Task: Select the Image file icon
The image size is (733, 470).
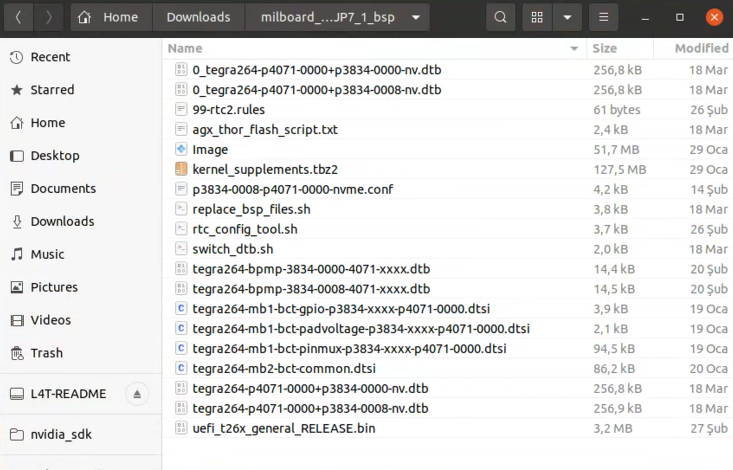Action: tap(181, 150)
